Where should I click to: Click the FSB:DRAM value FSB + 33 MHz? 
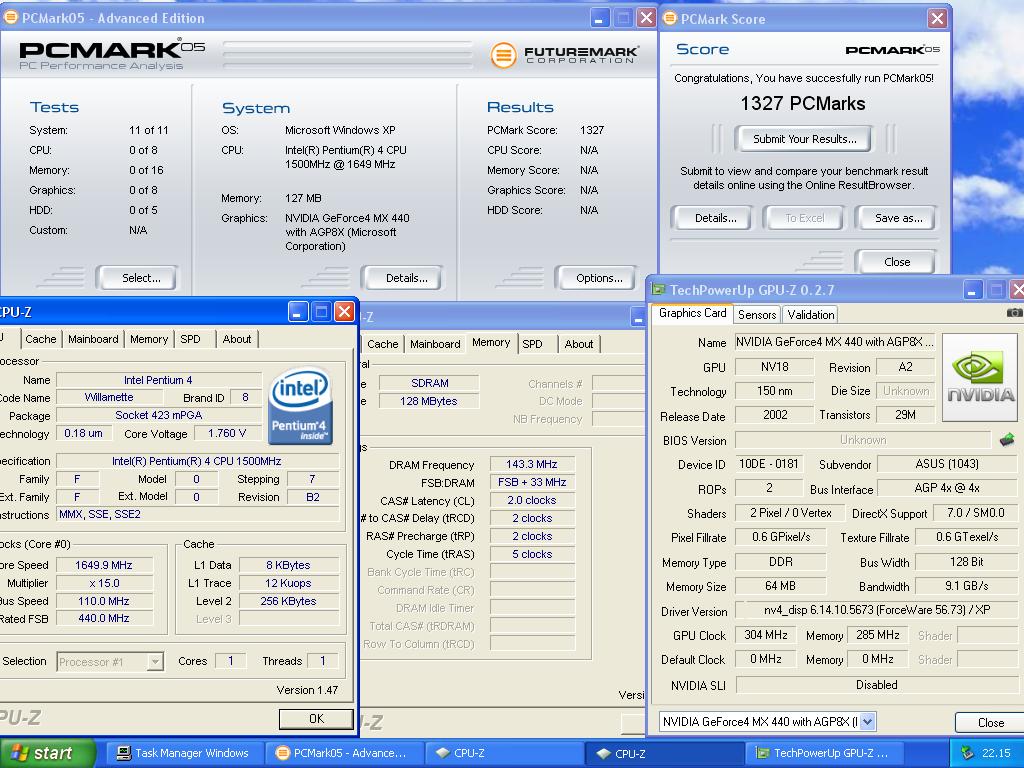(532, 482)
